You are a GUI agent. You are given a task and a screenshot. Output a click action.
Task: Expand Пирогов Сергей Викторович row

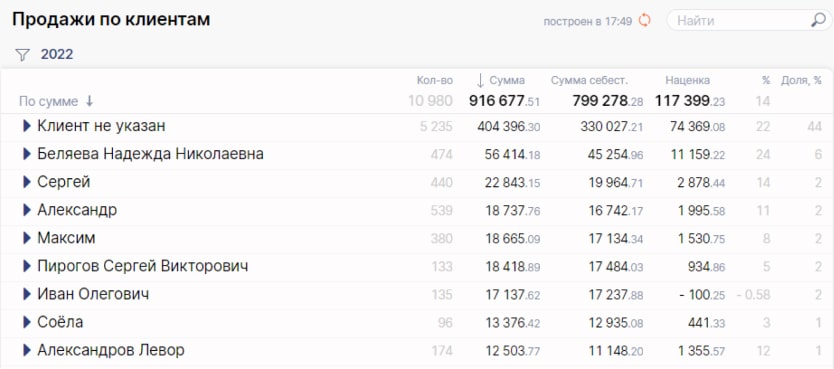coord(27,266)
